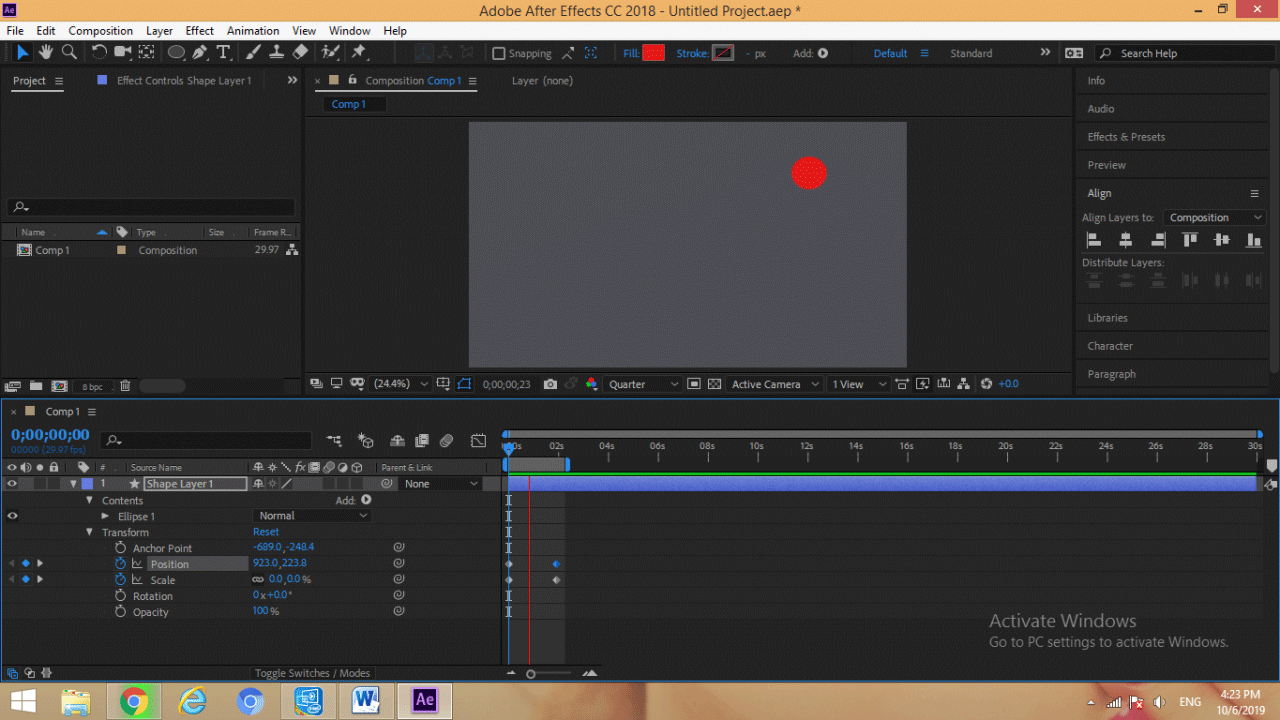This screenshot has width=1280, height=720.
Task: Open the resolution Quarter dropdown
Action: [x=643, y=384]
